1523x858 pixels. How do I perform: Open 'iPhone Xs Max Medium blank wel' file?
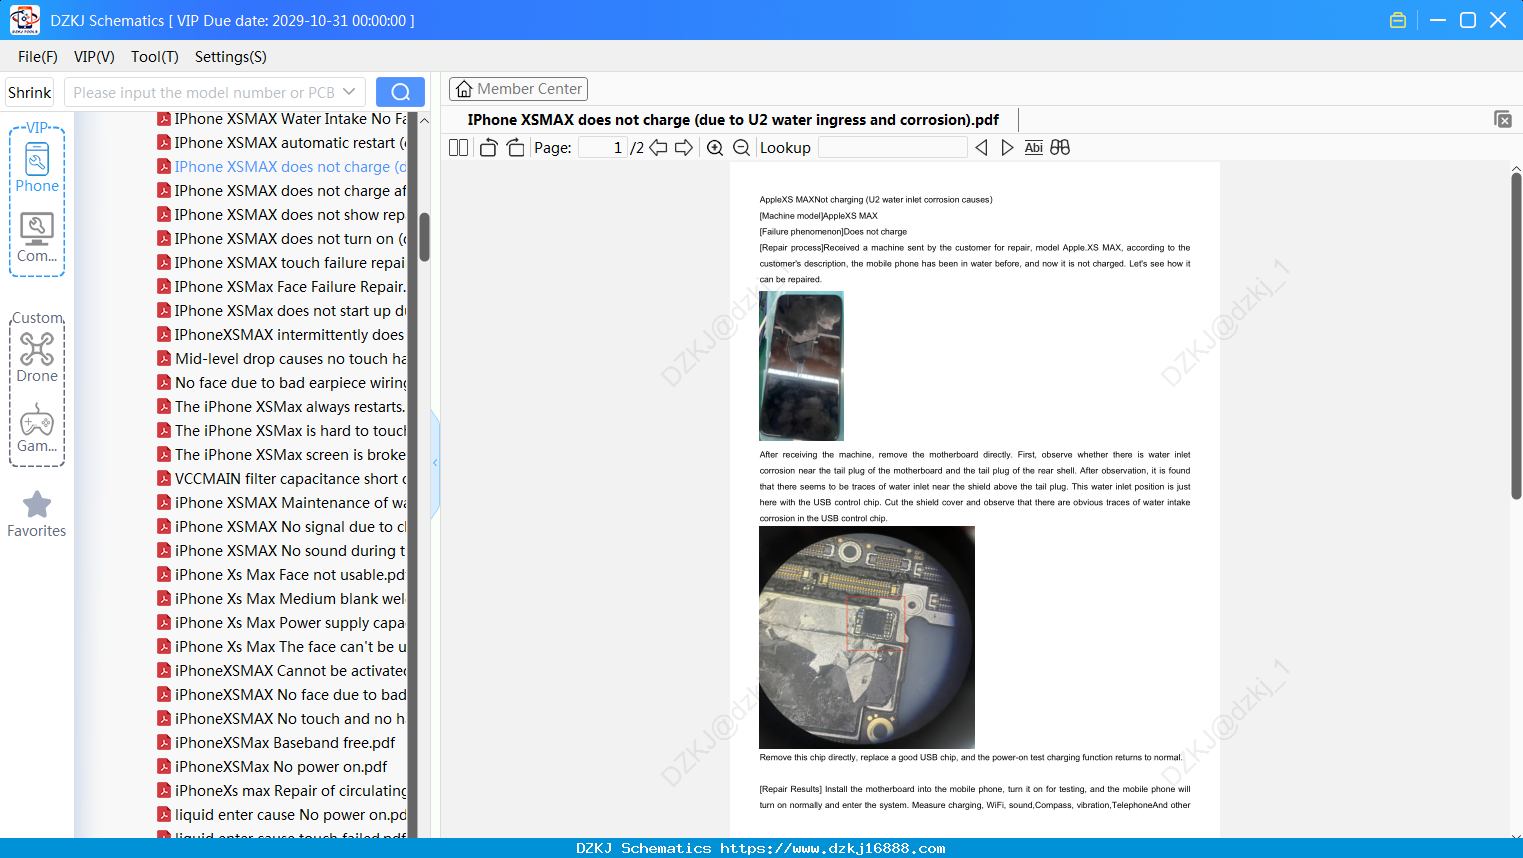[282, 599]
